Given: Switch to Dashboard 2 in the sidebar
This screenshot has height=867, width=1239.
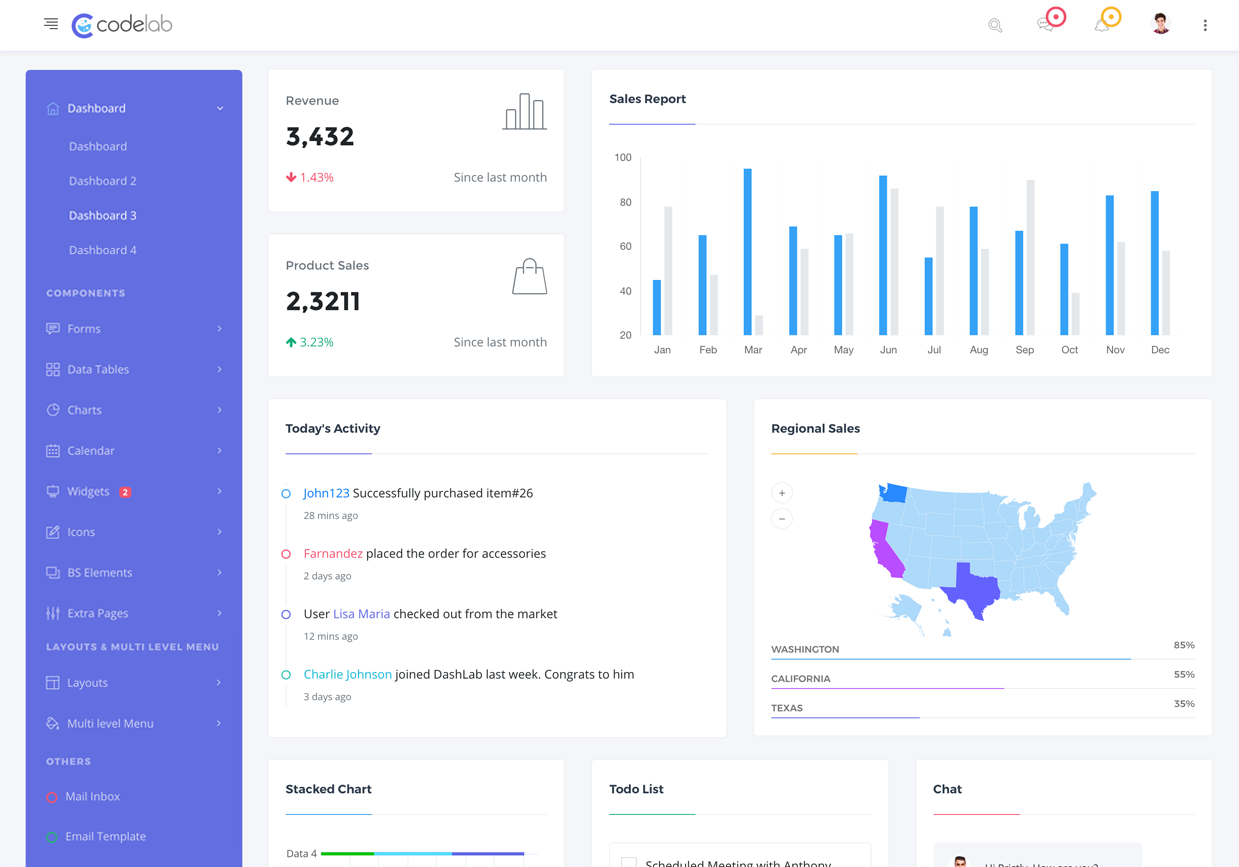Looking at the screenshot, I should click(102, 180).
